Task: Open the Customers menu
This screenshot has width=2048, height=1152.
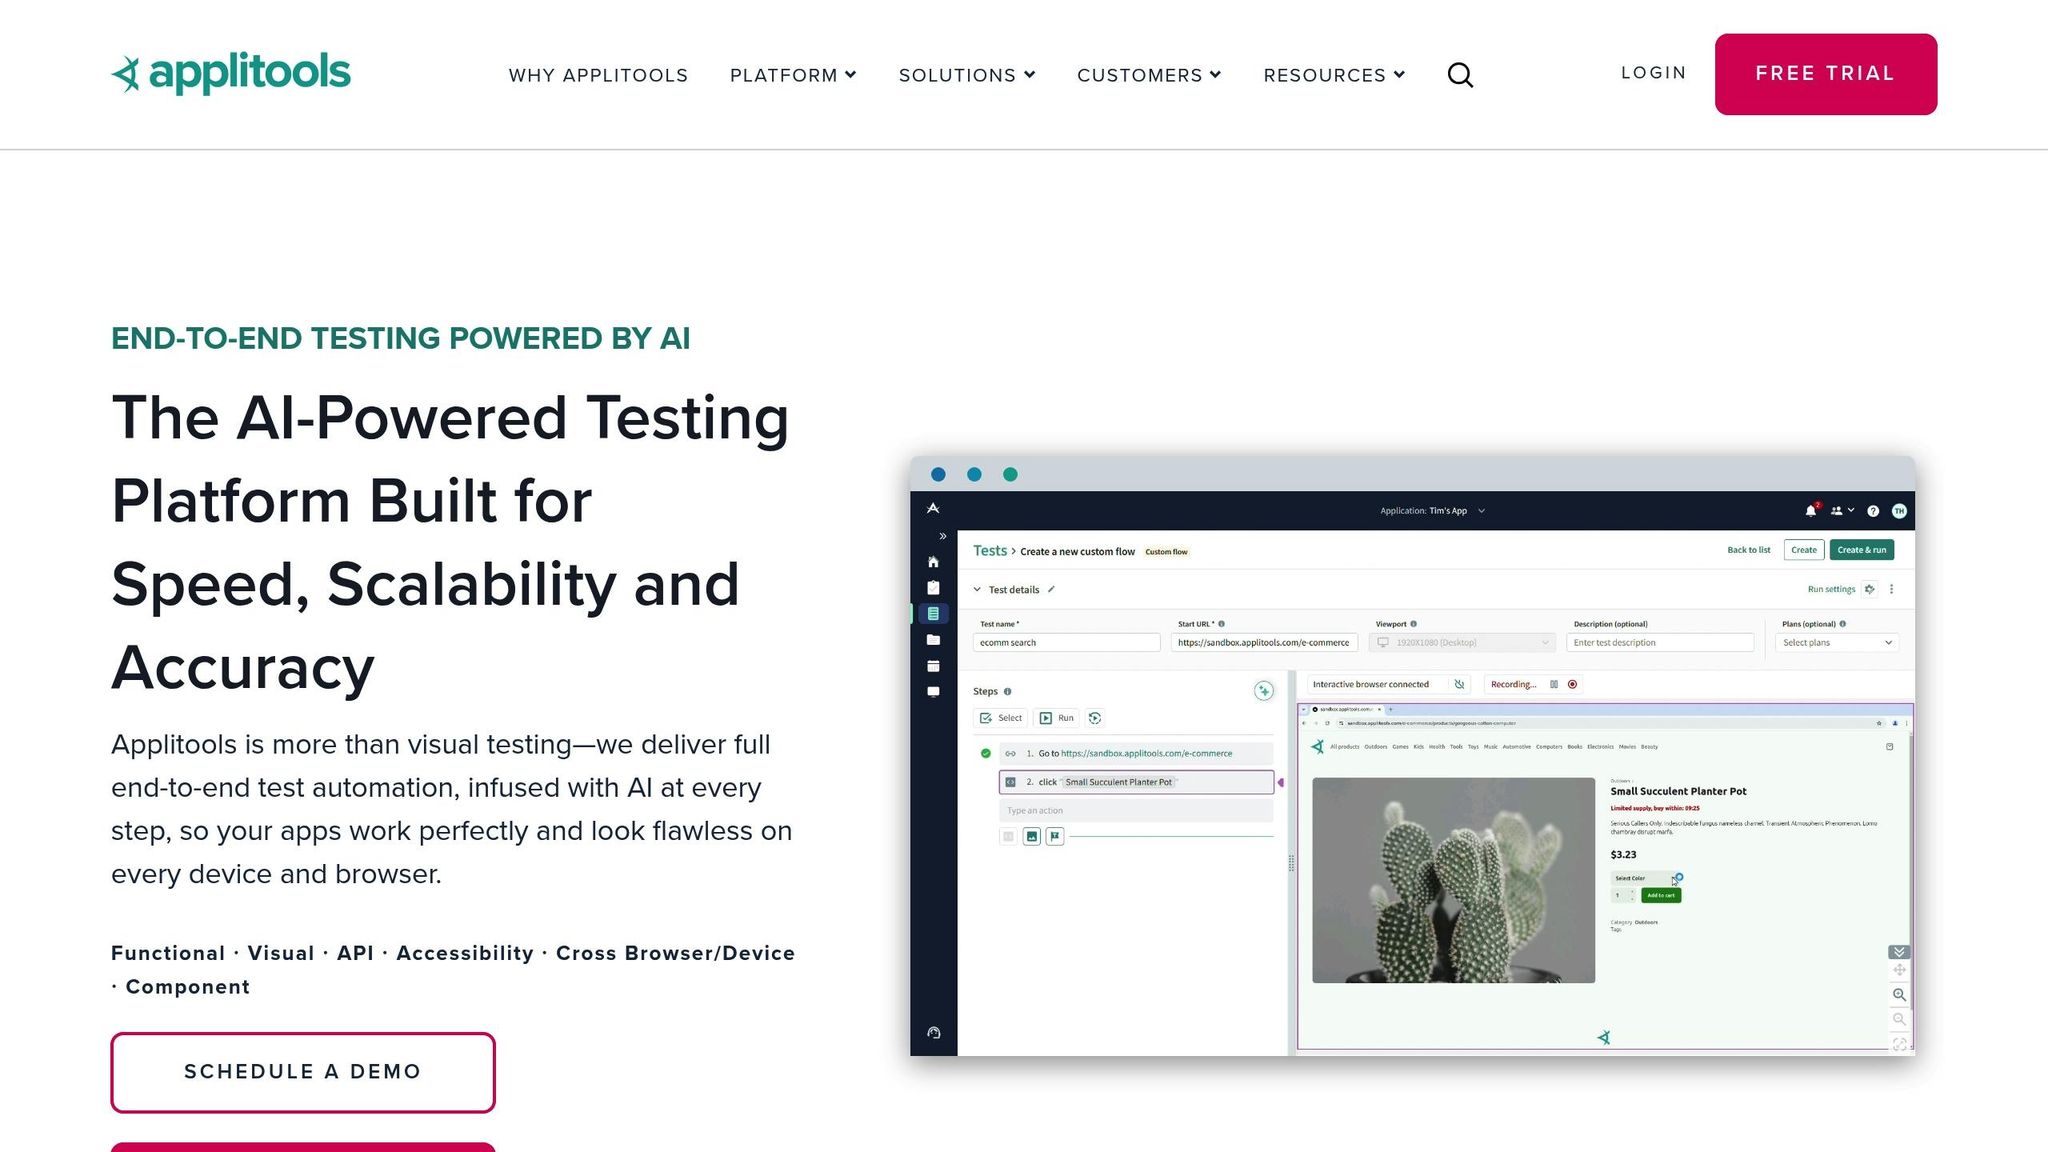Action: (1149, 75)
